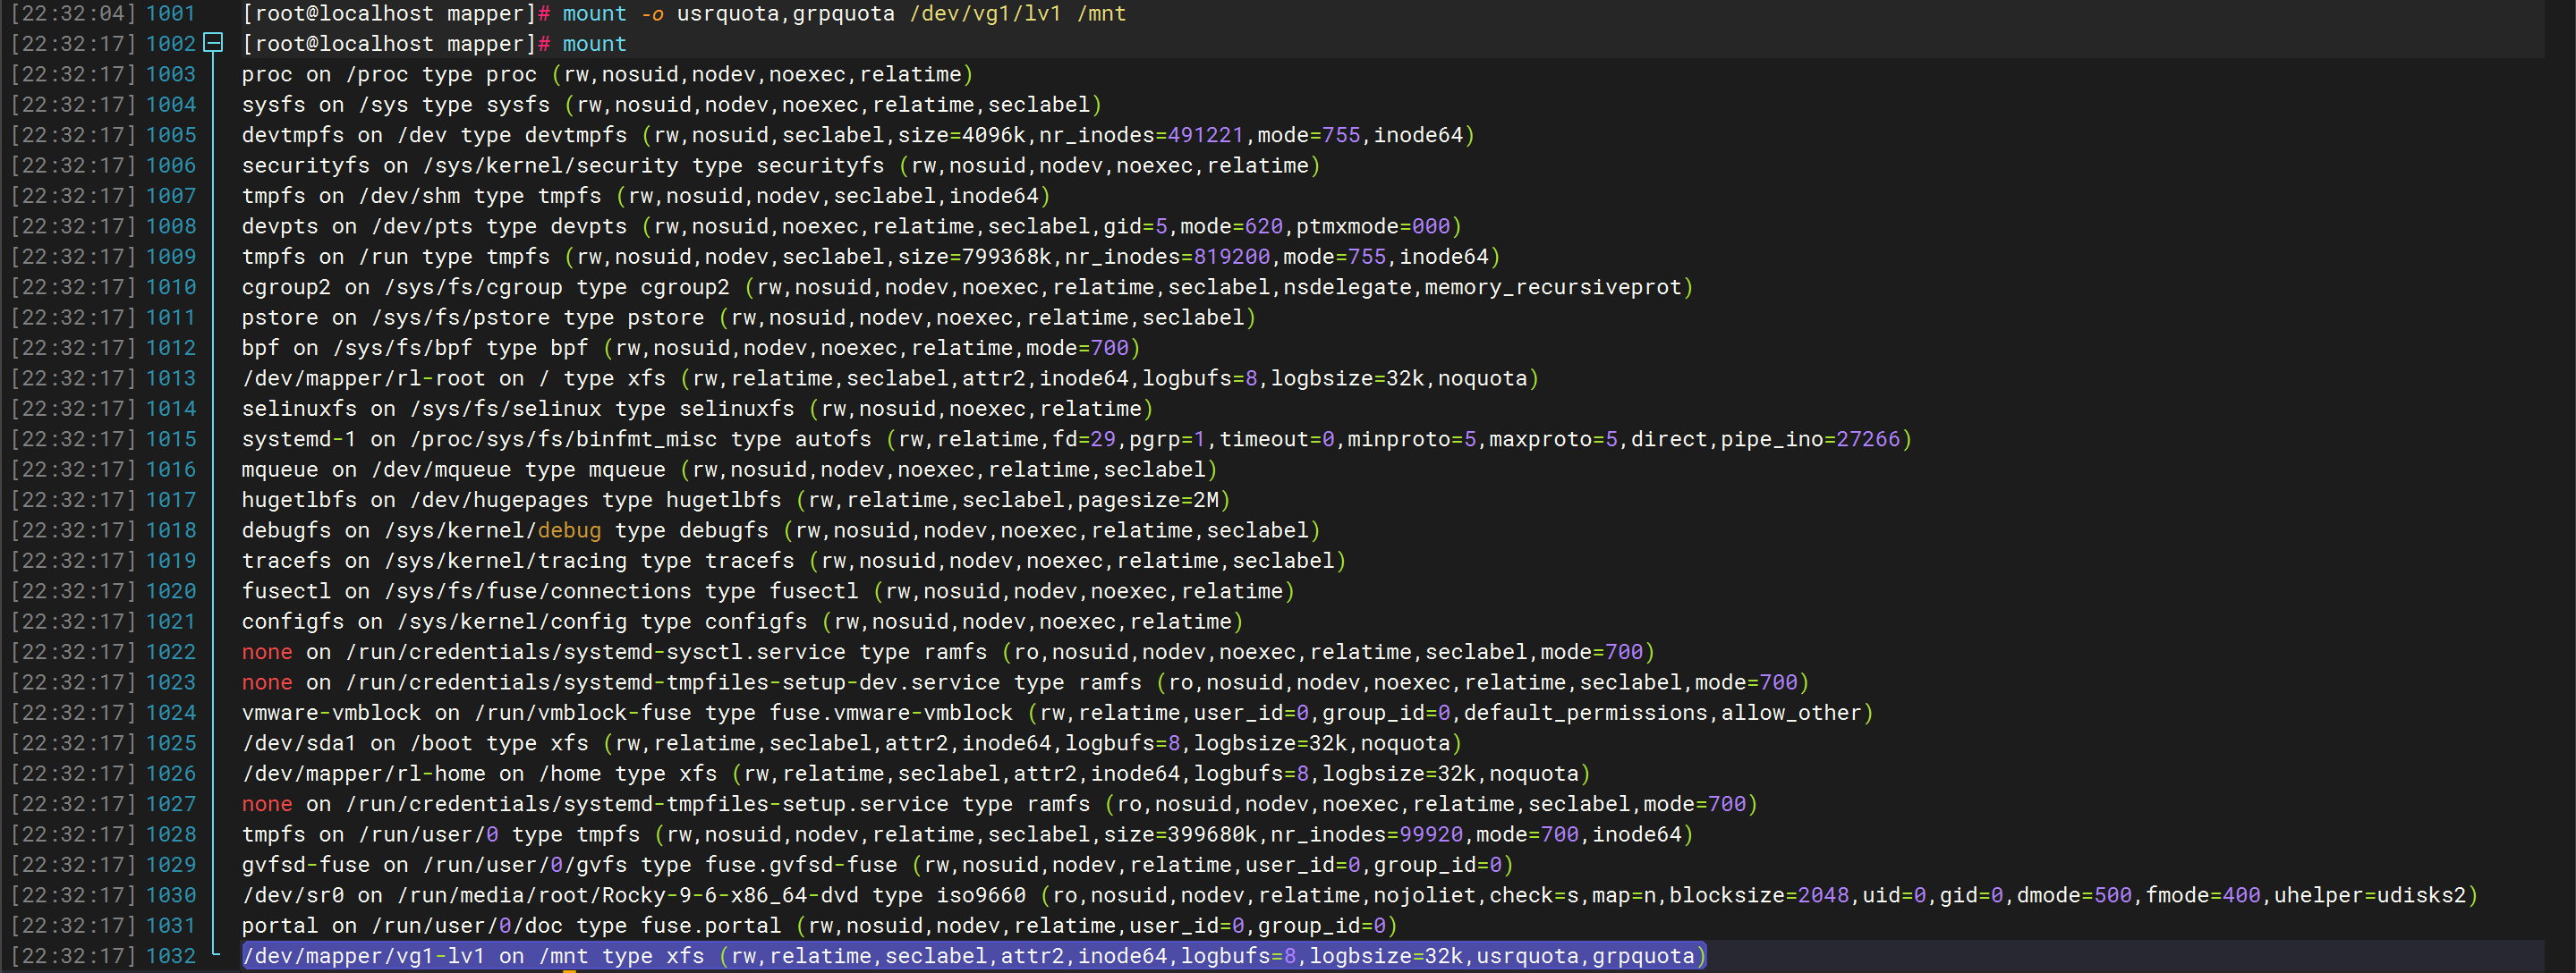This screenshot has height=973, width=2576.
Task: Click line number 1001 in the gutter
Action: (x=170, y=13)
